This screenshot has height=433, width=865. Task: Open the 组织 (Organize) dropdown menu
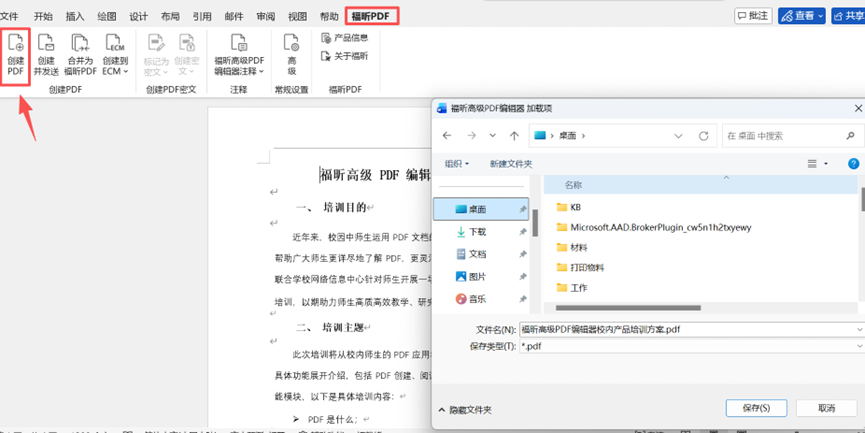pos(458,164)
